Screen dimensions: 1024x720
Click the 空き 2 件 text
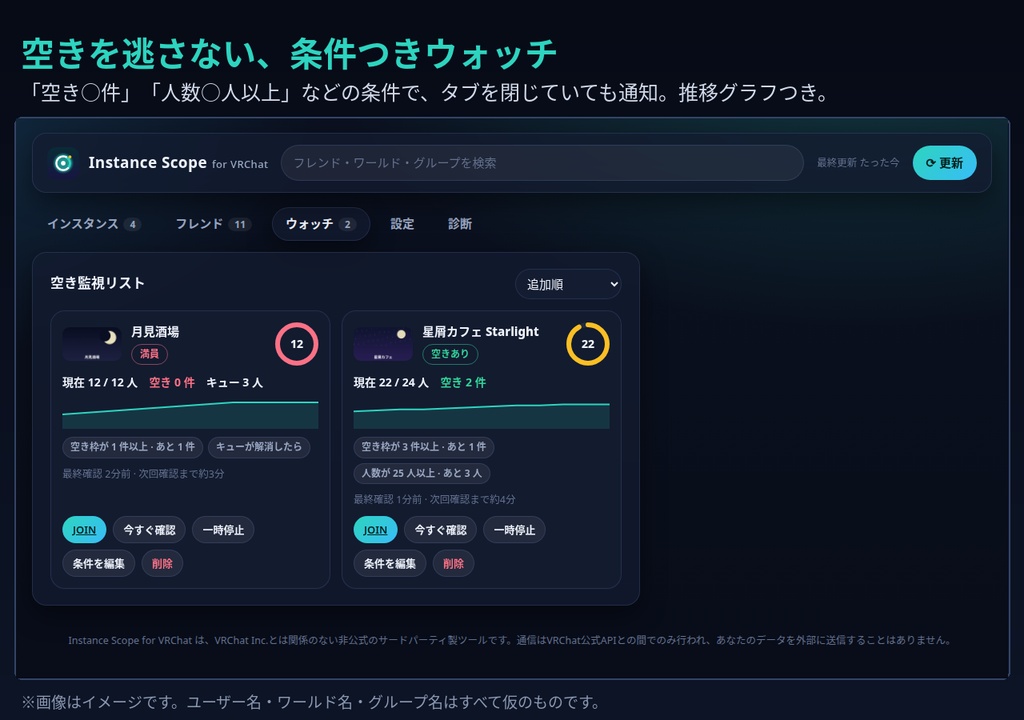[x=463, y=383]
